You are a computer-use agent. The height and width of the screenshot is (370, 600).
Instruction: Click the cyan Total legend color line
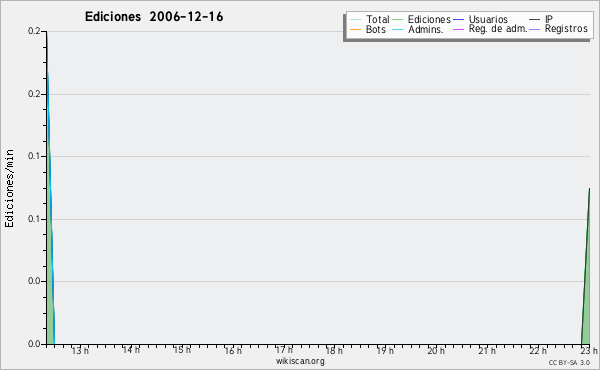[355, 20]
